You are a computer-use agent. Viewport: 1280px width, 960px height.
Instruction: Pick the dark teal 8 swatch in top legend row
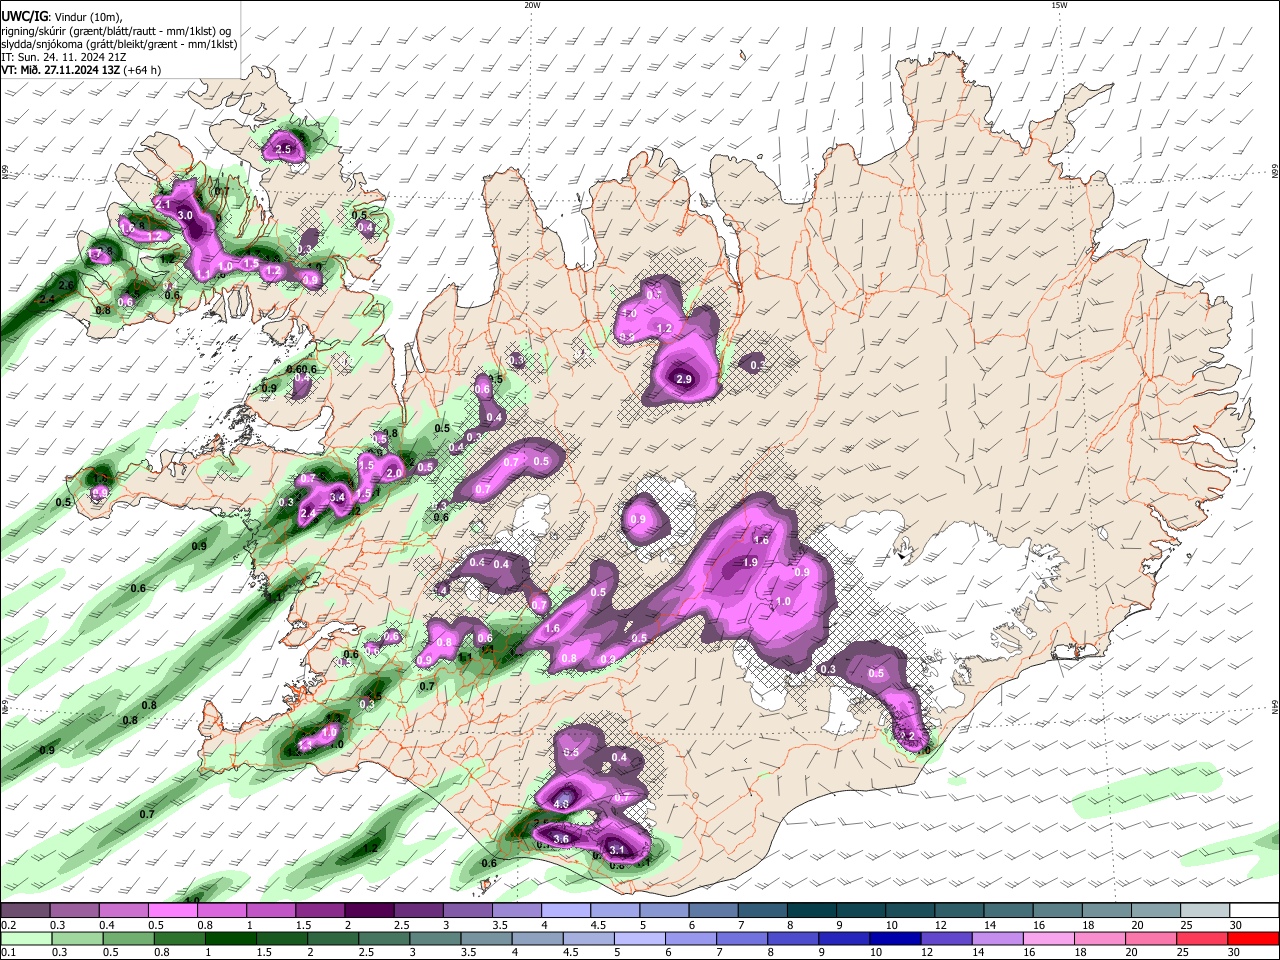(x=812, y=911)
